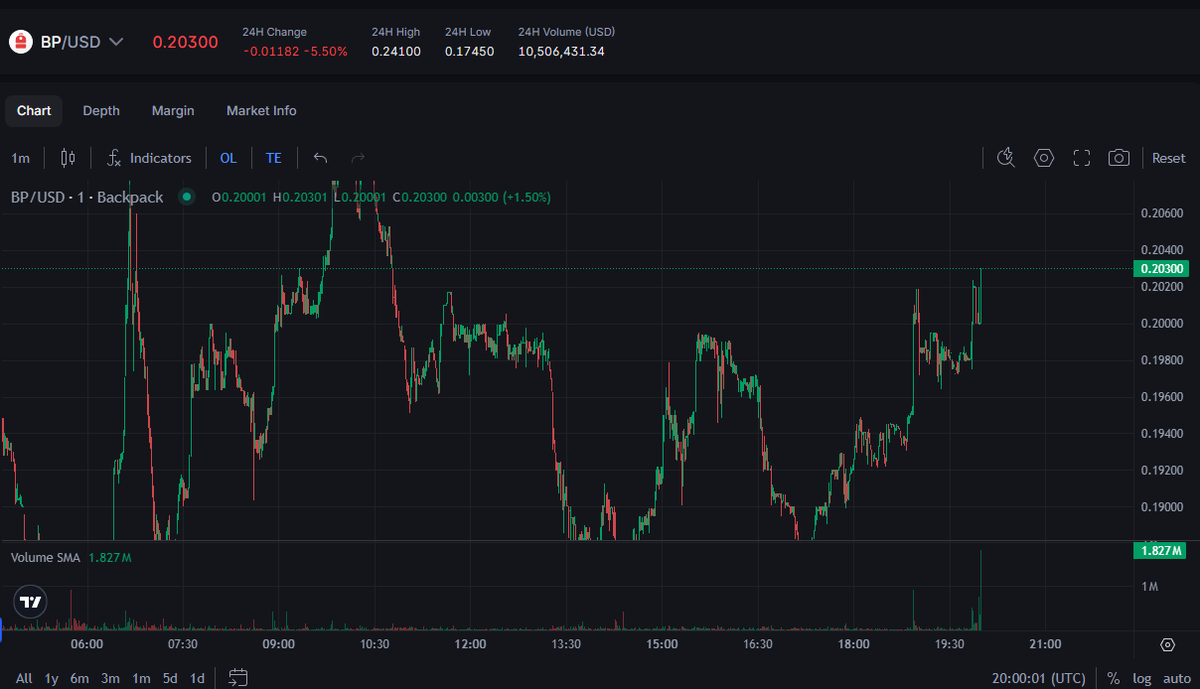1200x689 pixels.
Task: Click the 19:30 time axis label
Action: point(949,644)
